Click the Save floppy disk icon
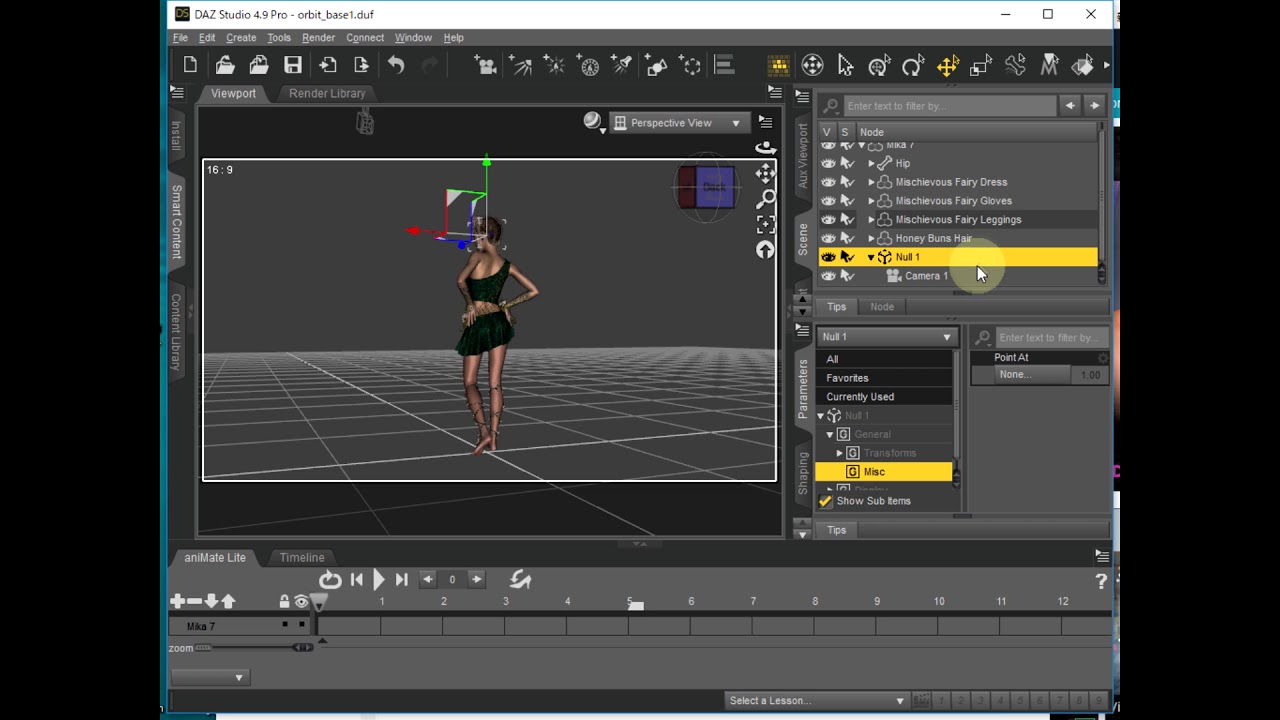 point(293,66)
